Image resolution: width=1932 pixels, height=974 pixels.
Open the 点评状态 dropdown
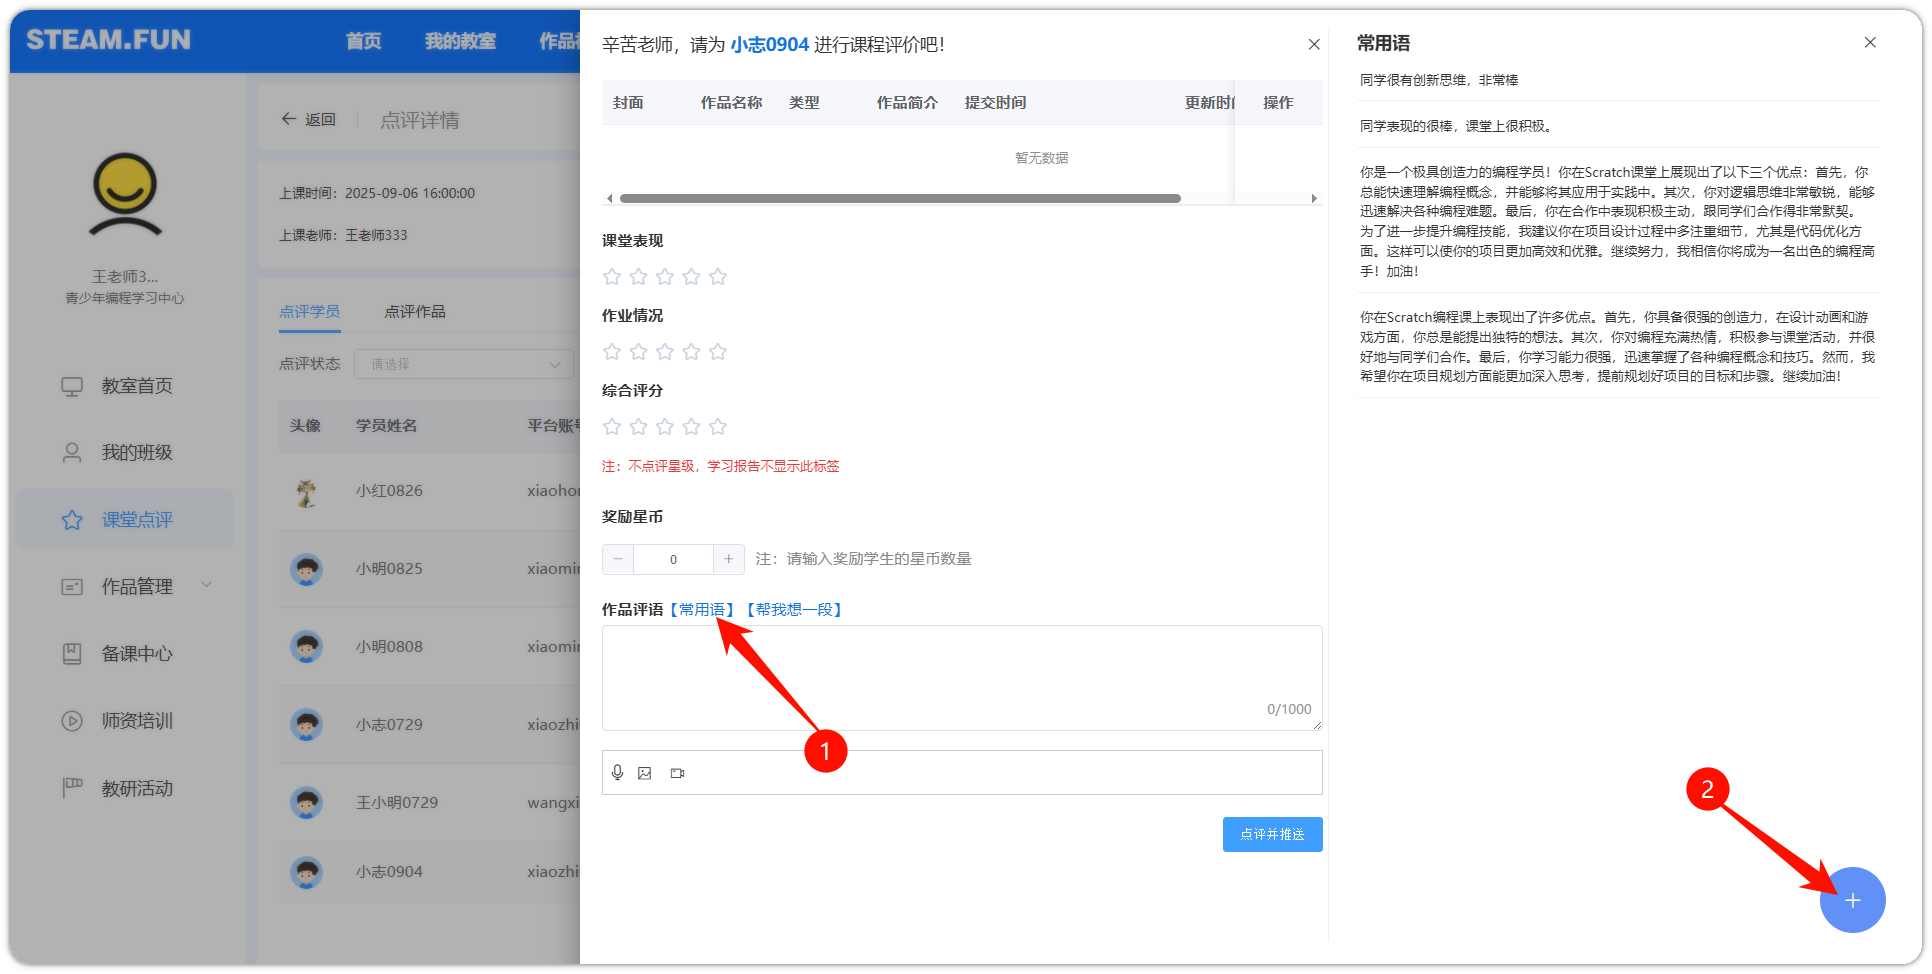(463, 364)
